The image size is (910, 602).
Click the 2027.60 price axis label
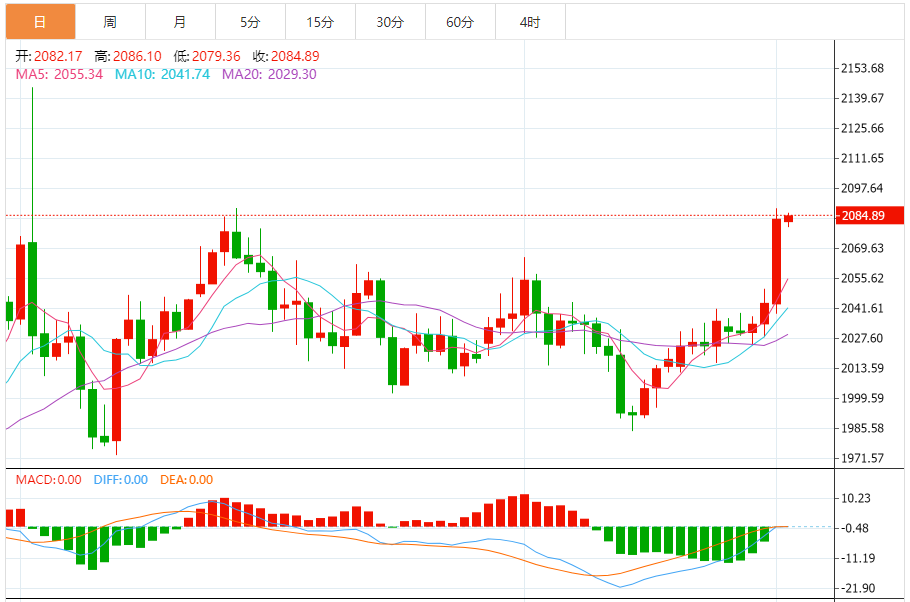click(x=862, y=338)
